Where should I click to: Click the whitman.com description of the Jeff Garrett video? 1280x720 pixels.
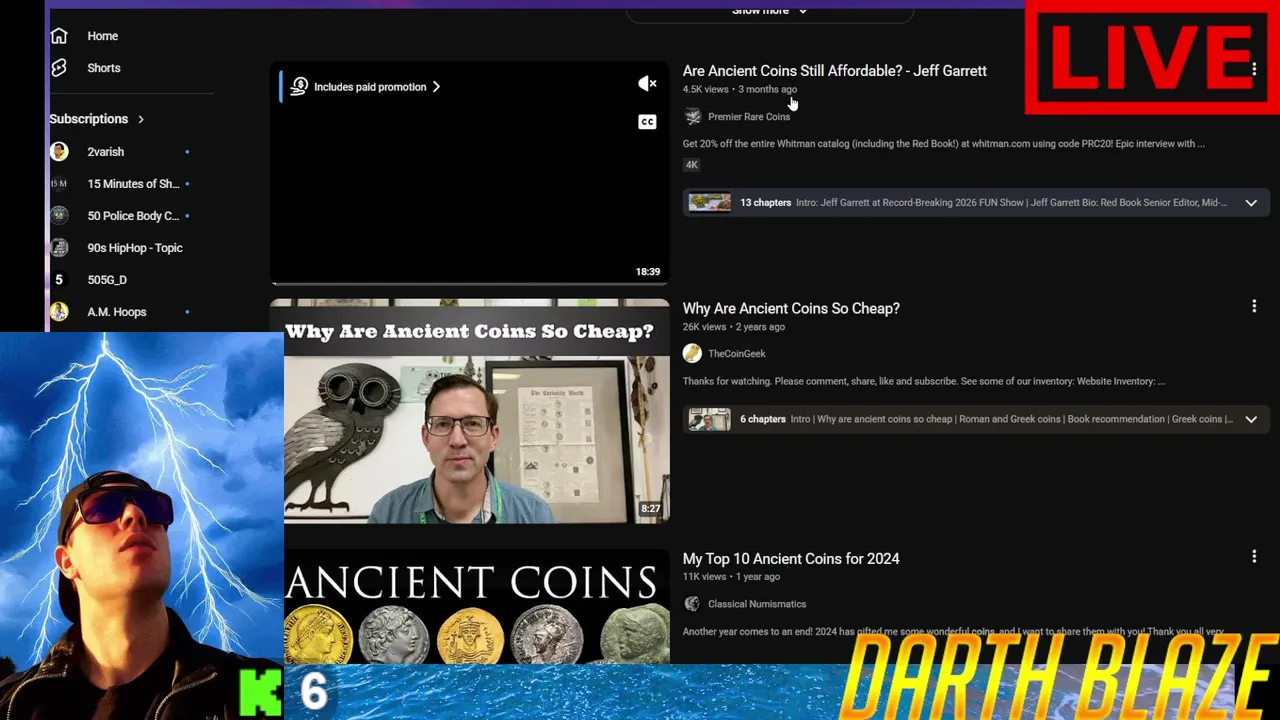point(944,144)
